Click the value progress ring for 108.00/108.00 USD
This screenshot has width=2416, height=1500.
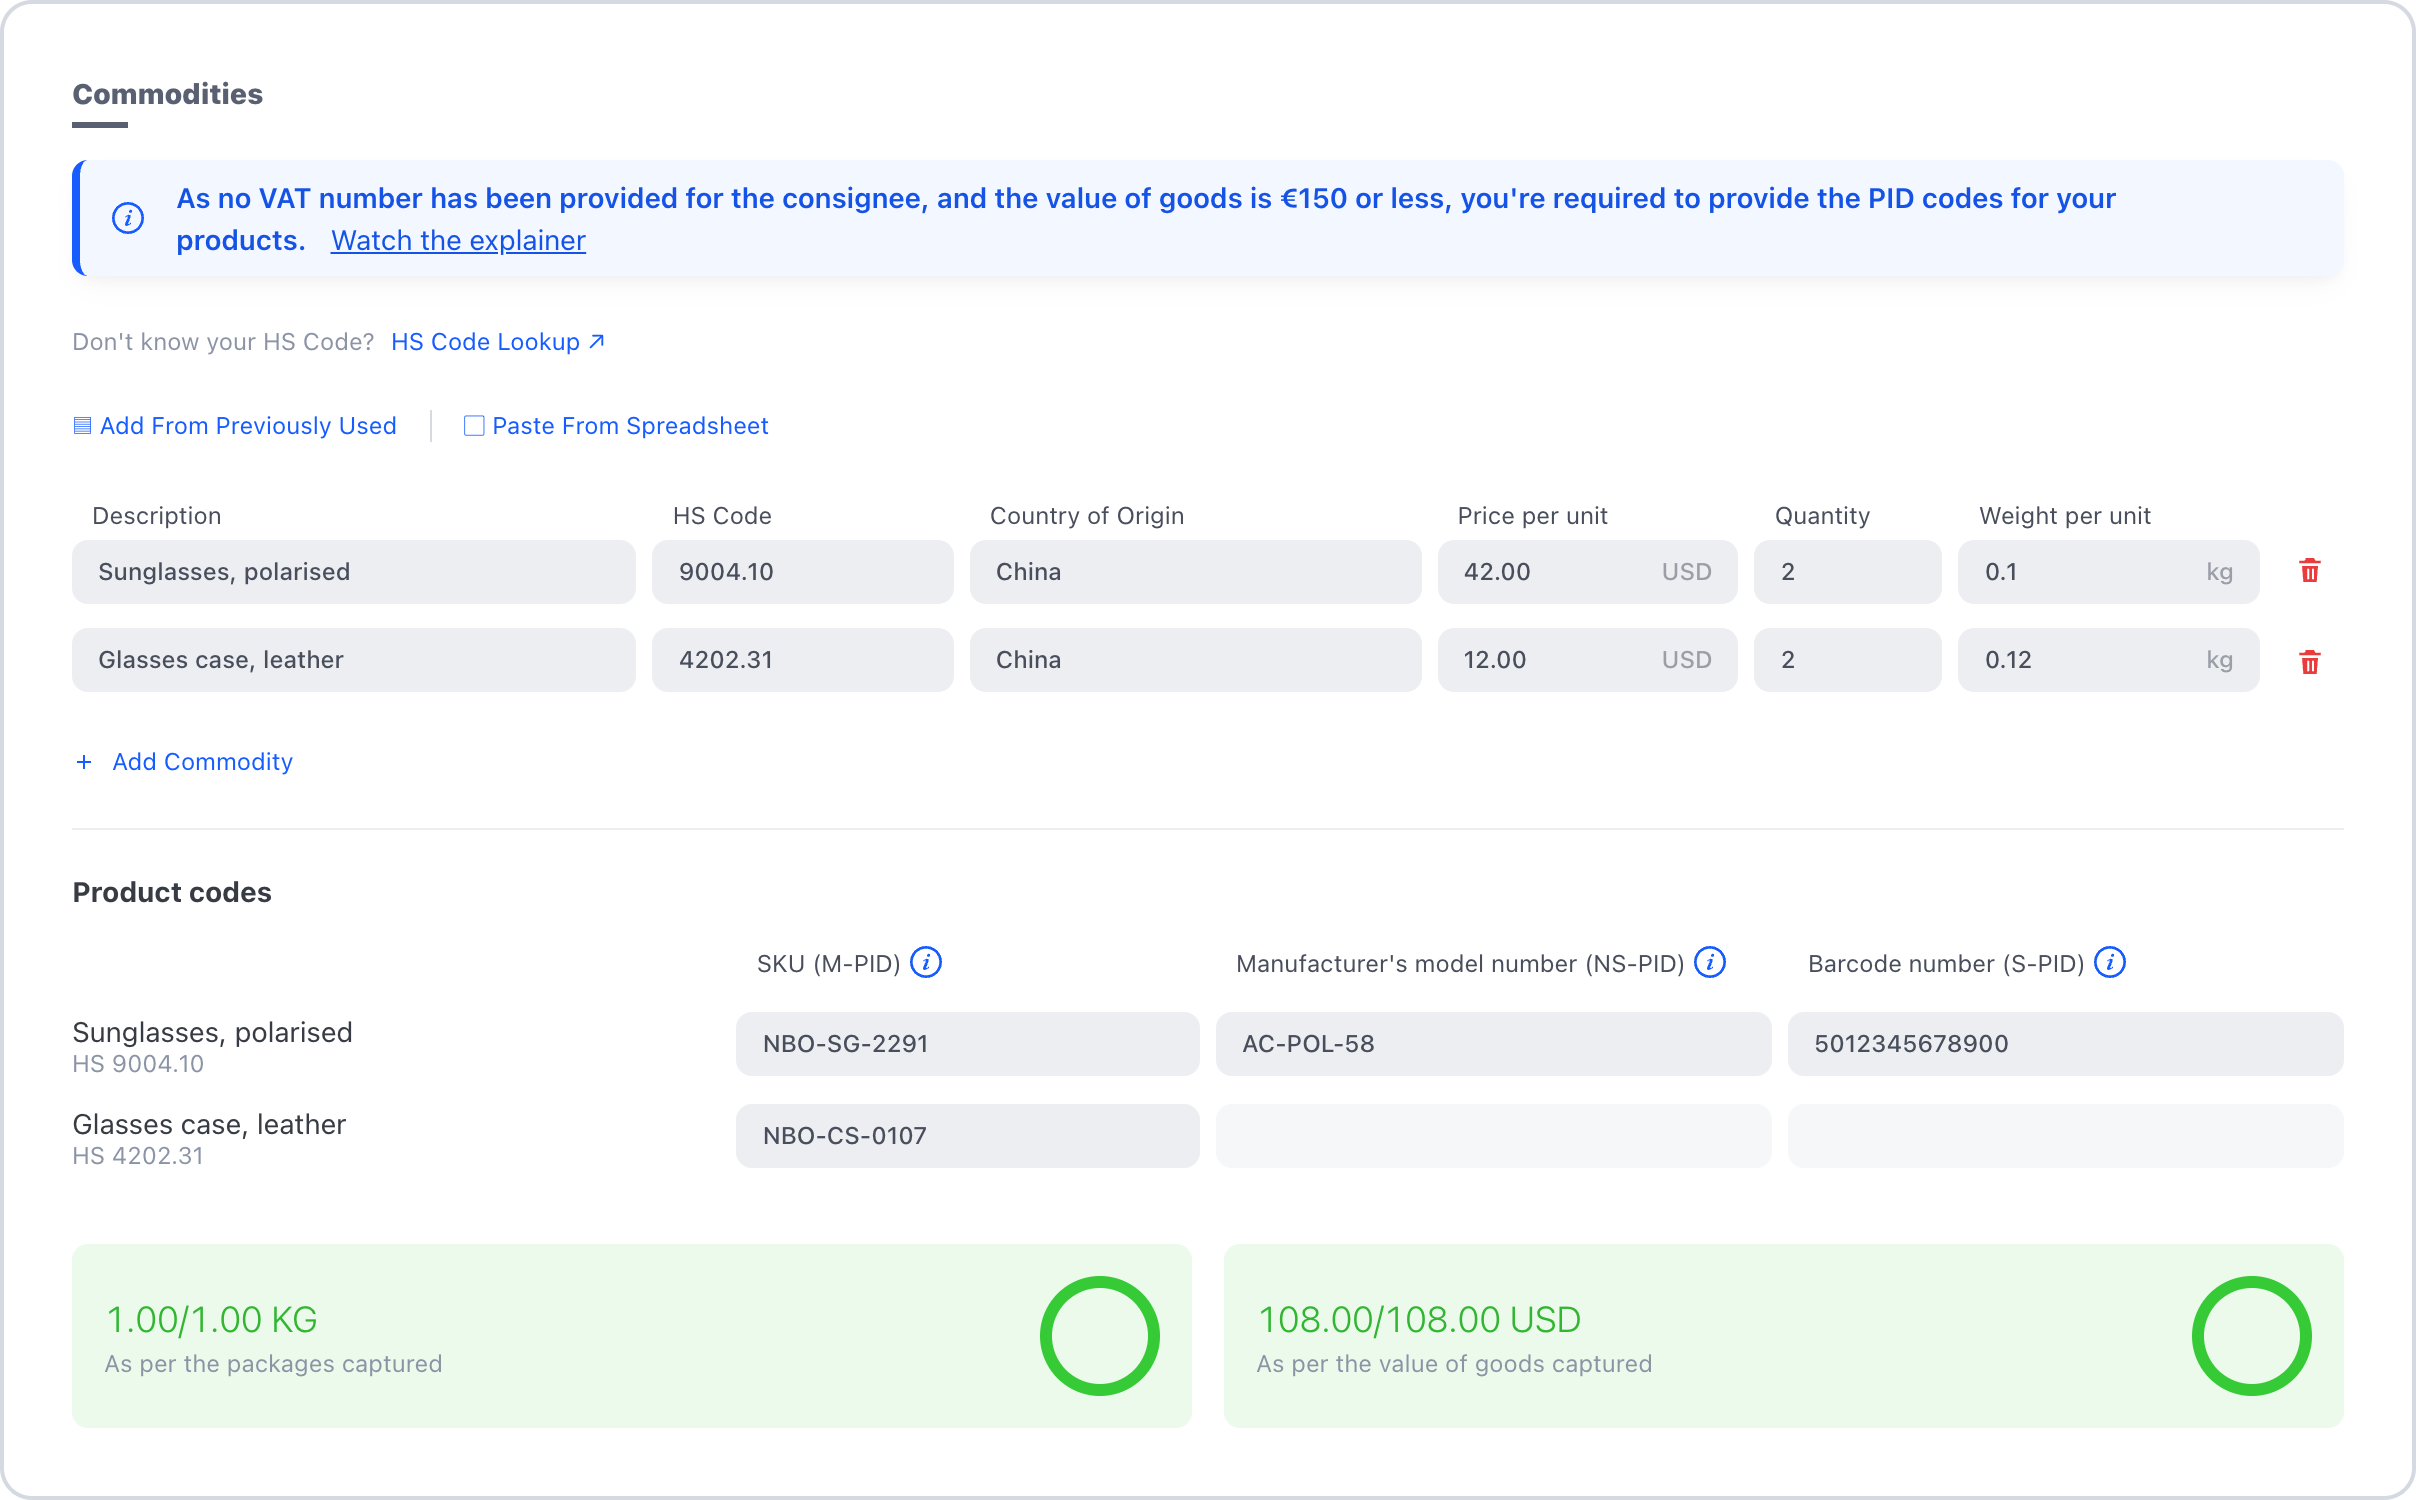[2252, 1336]
